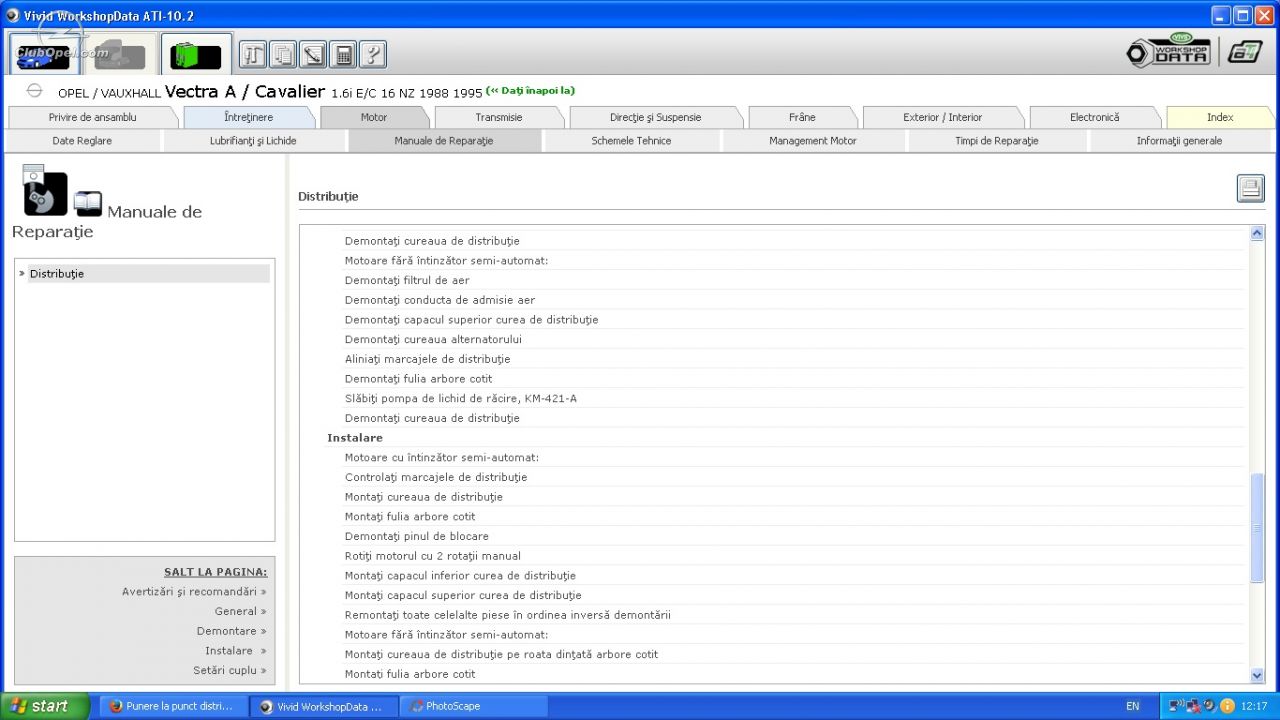
Task: Open the Lubrifianți și Lichide sub-tab
Action: click(253, 141)
